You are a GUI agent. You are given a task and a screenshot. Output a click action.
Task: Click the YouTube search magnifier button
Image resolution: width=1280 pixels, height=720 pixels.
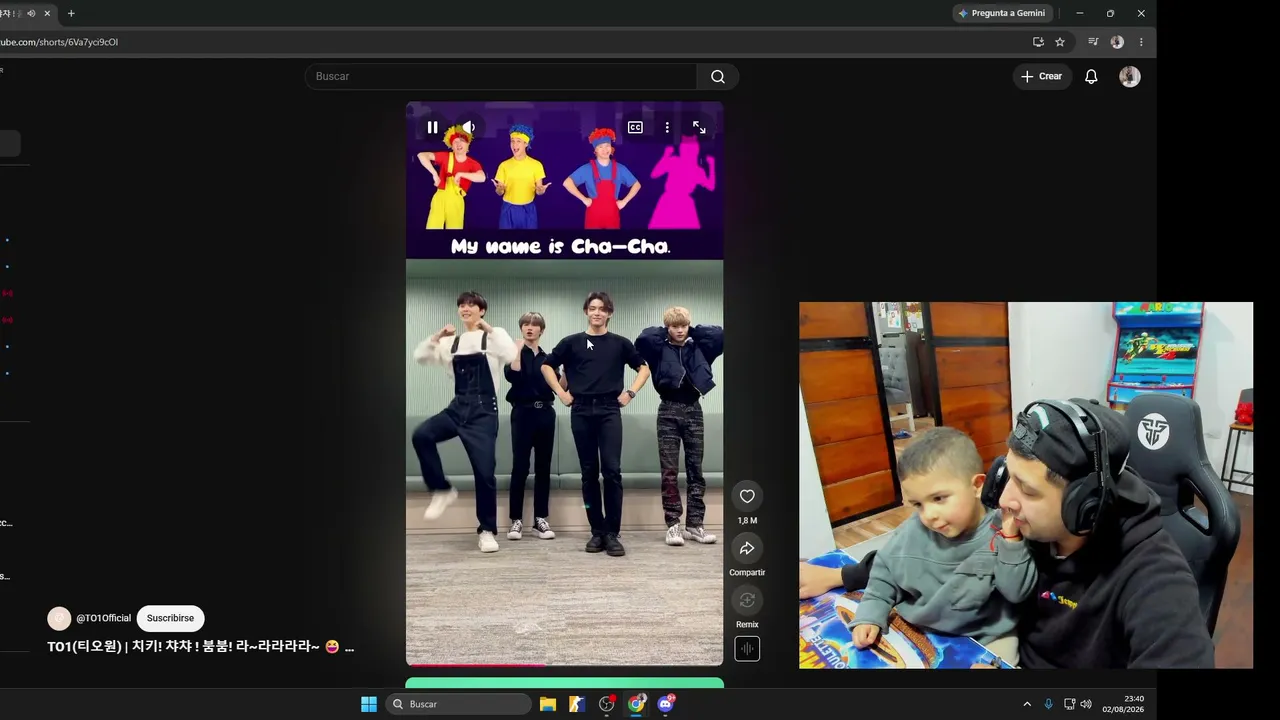[718, 76]
